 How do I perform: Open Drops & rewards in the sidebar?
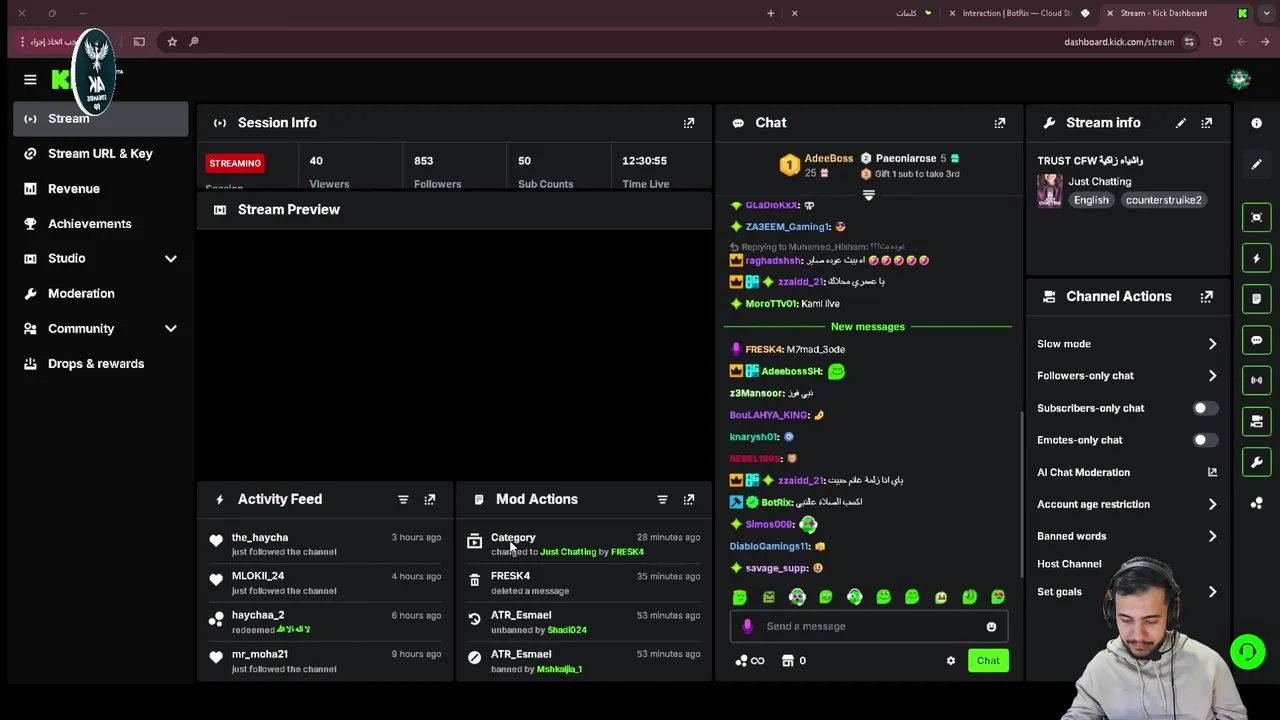coord(101,364)
